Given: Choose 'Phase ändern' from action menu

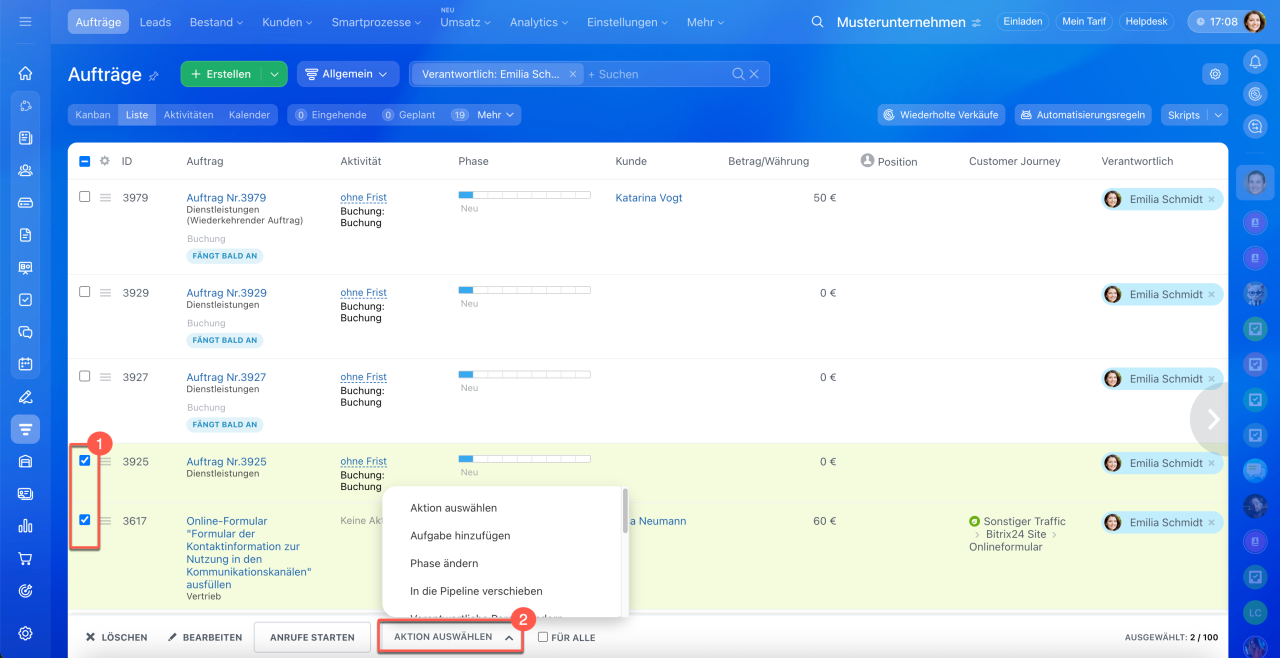Looking at the screenshot, I should point(444,564).
